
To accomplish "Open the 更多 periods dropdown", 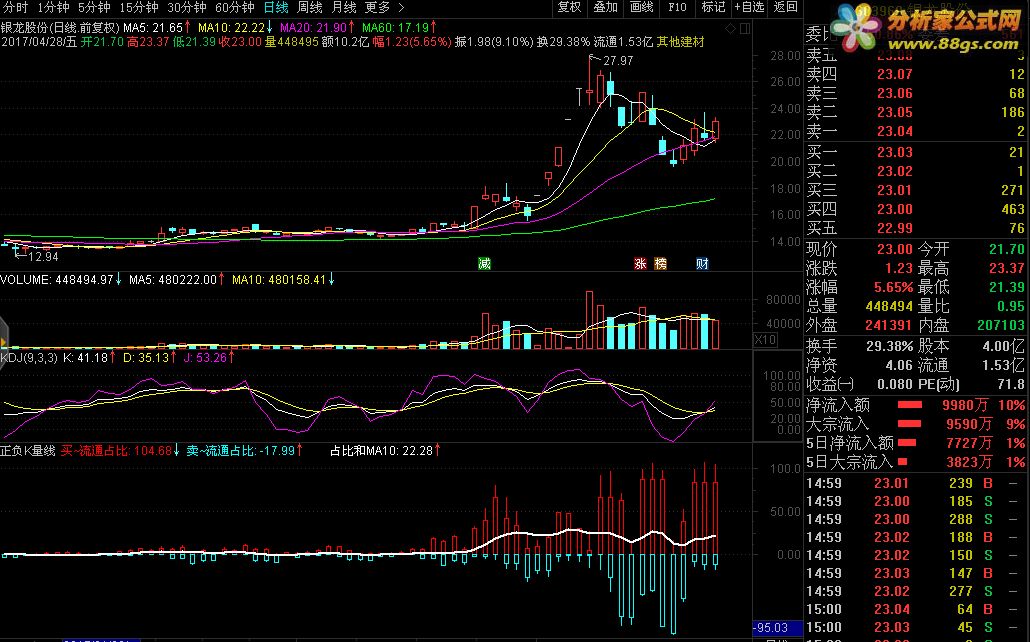I will pos(377,8).
